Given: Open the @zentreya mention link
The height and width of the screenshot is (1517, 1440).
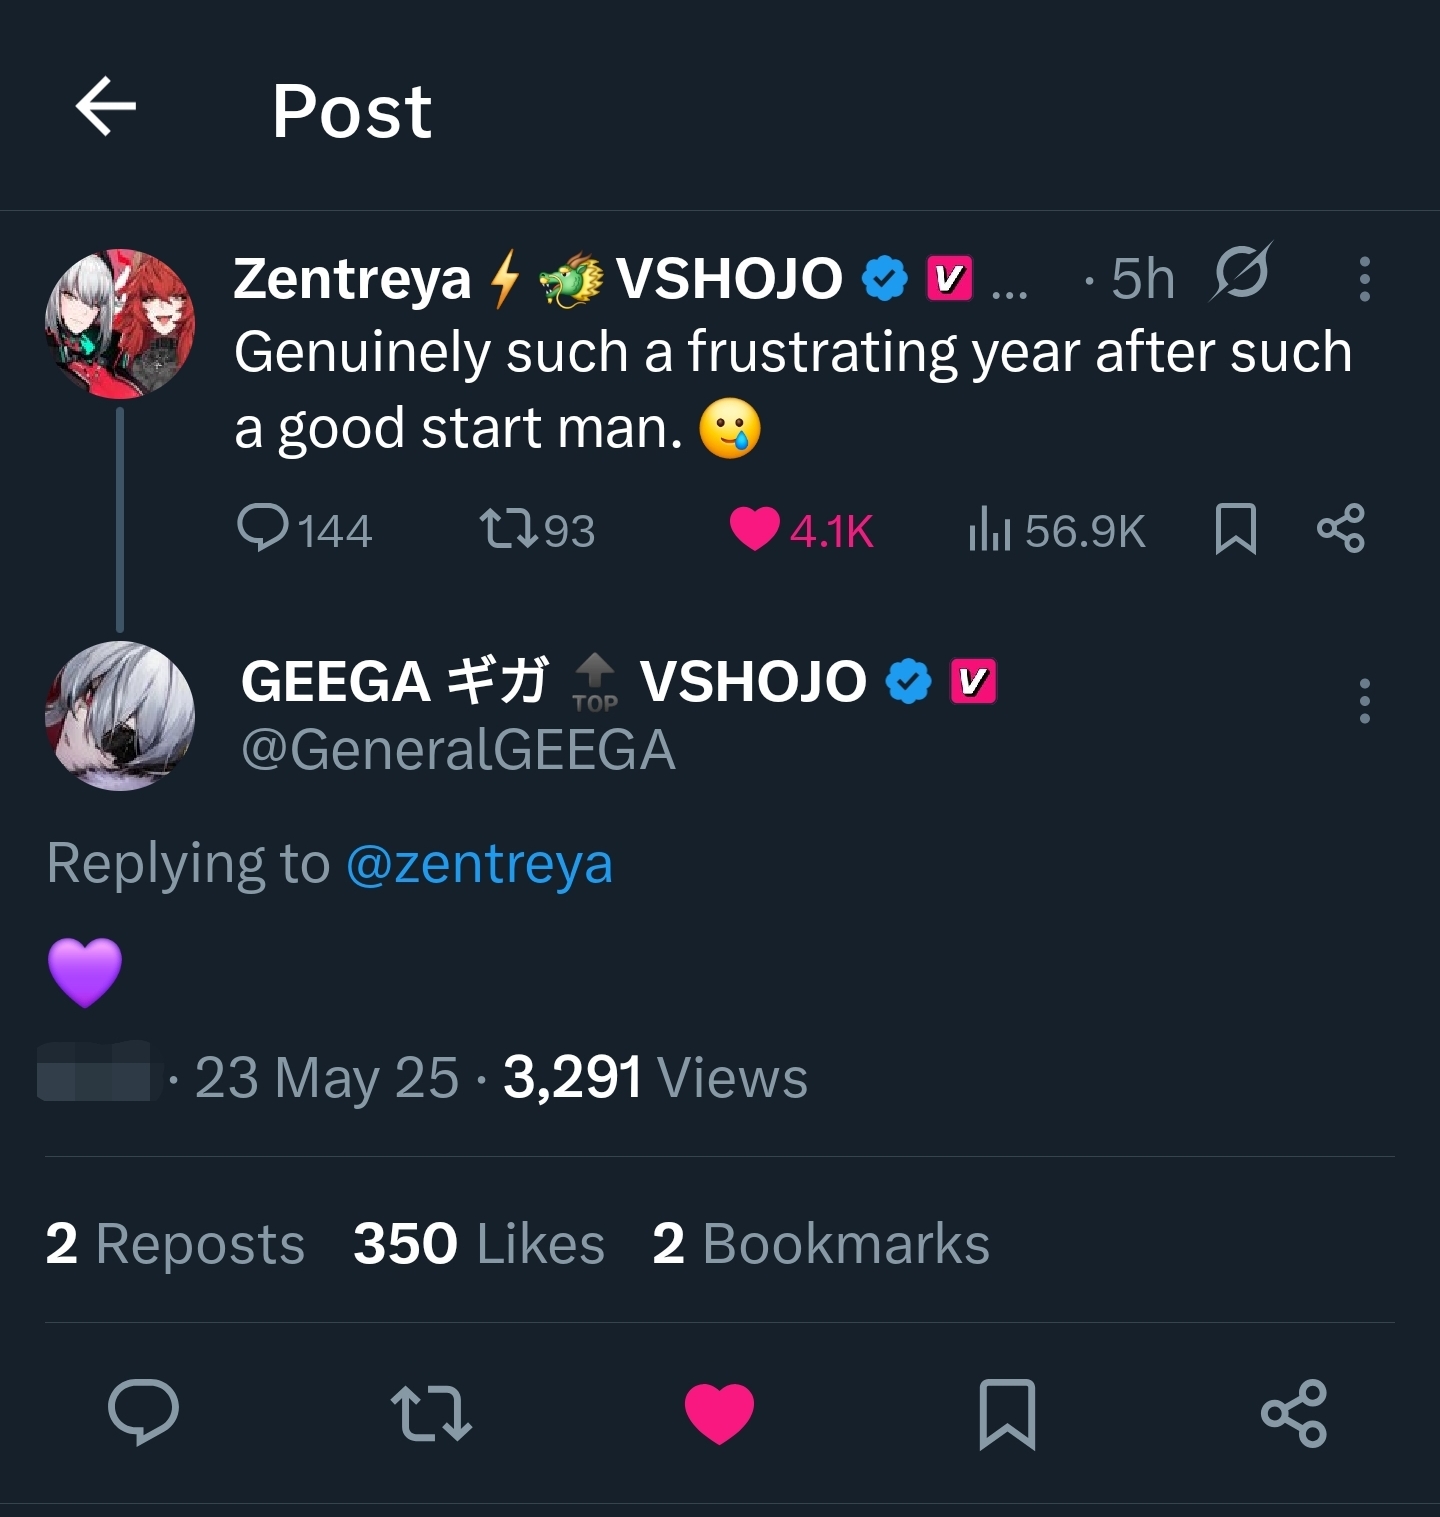Looking at the screenshot, I should pos(479,864).
